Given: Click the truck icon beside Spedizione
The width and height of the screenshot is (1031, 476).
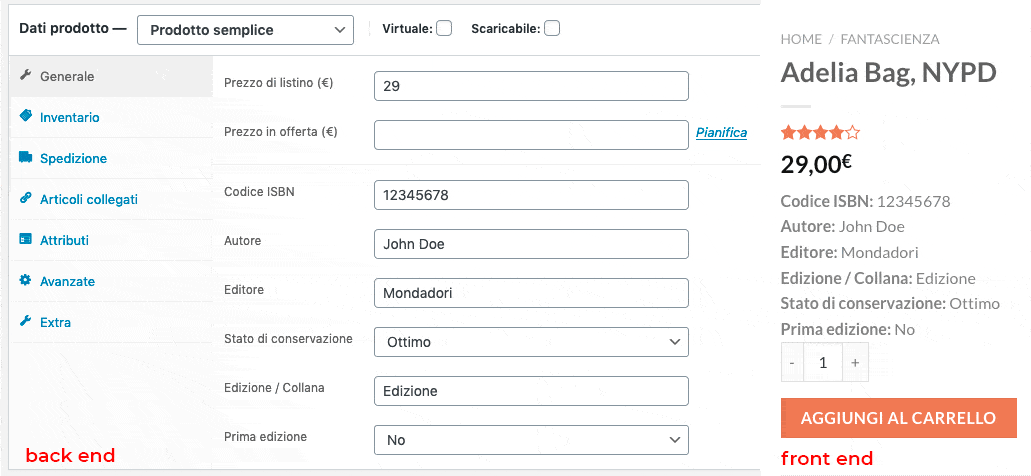Looking at the screenshot, I should pos(26,157).
